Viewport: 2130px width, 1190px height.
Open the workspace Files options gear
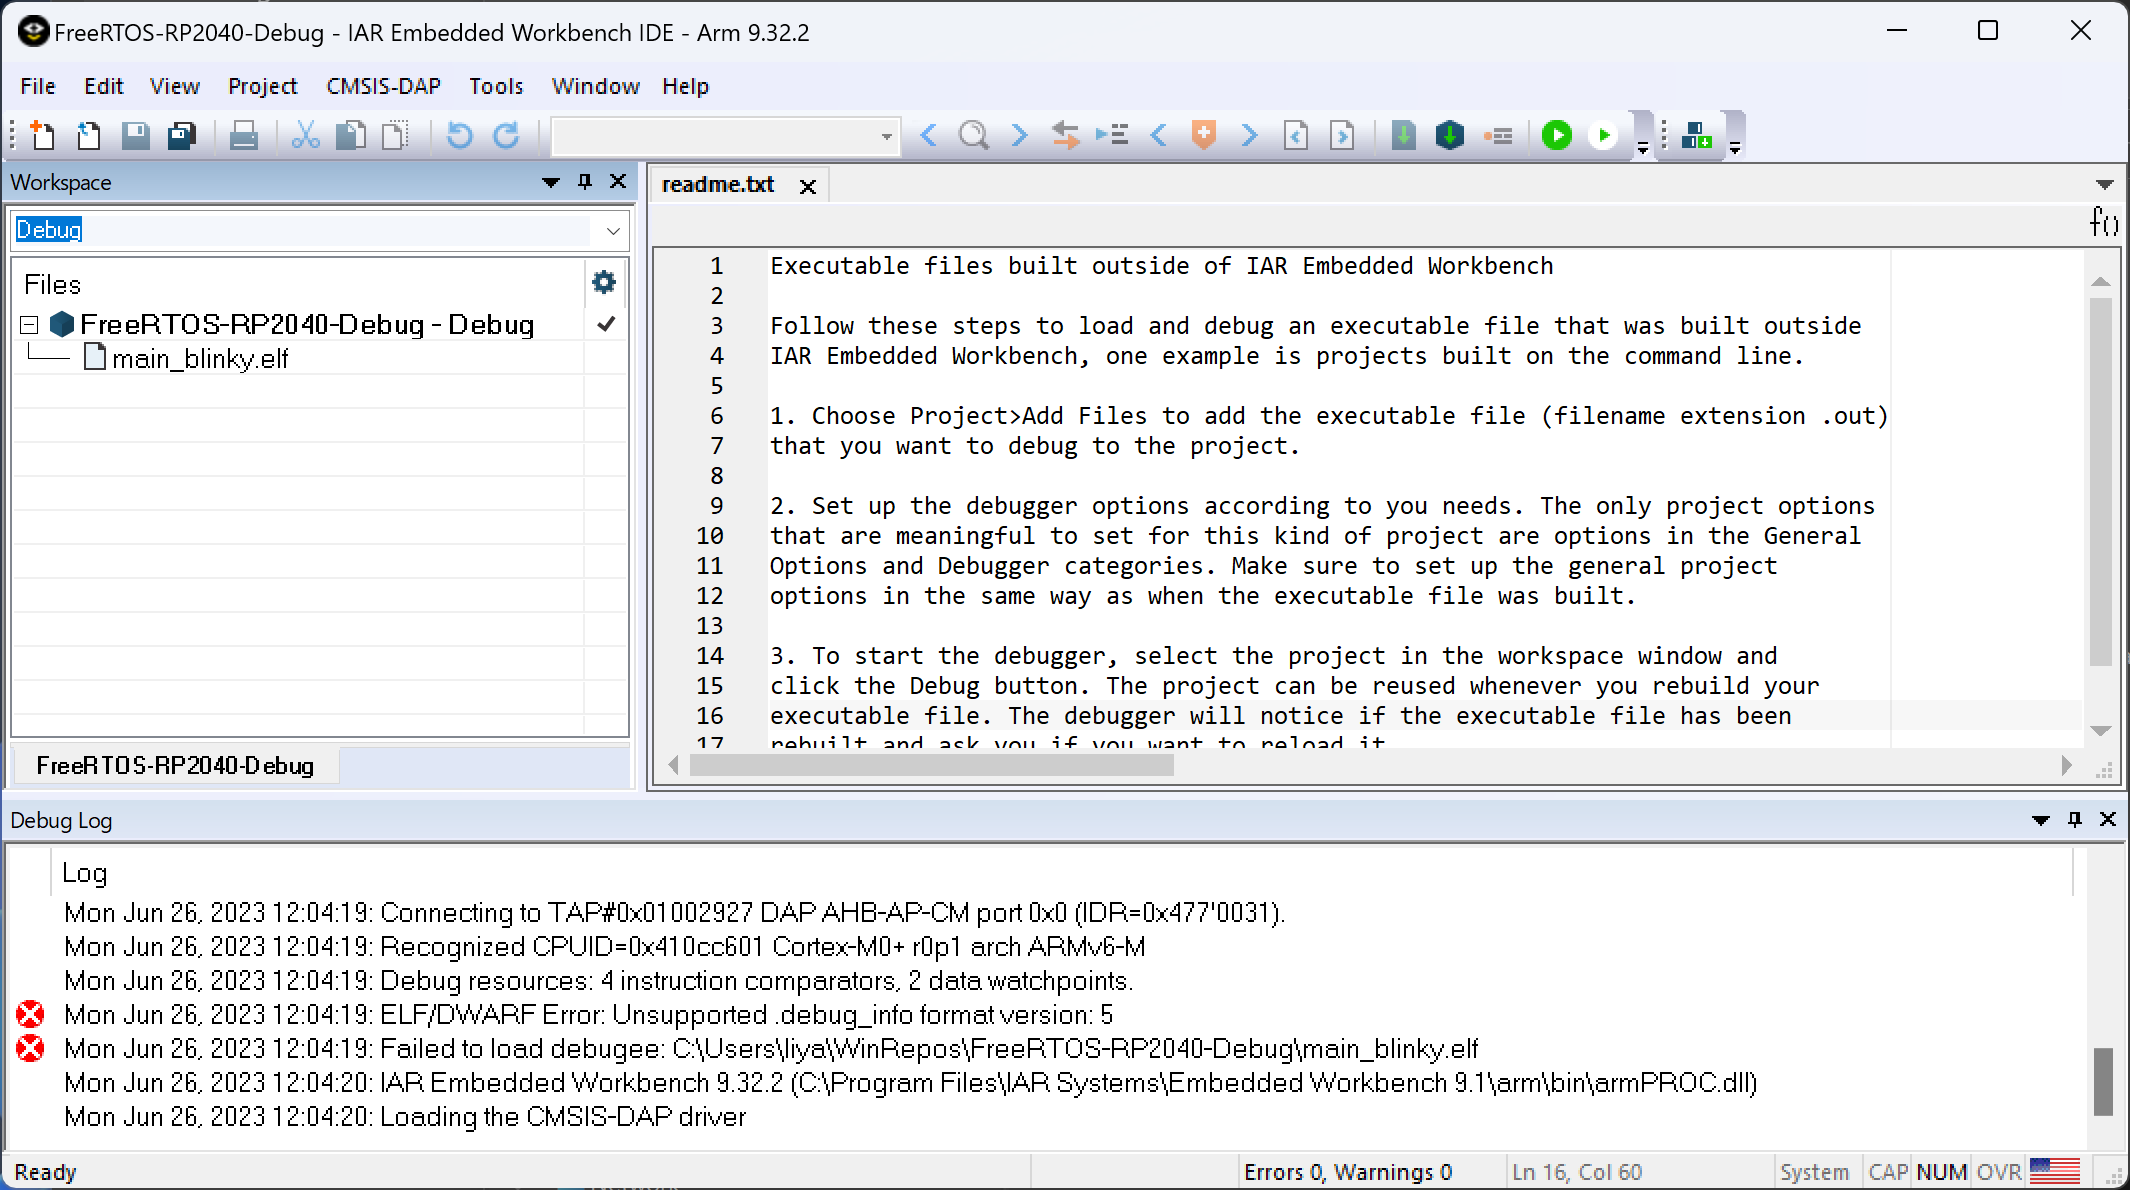coord(604,282)
